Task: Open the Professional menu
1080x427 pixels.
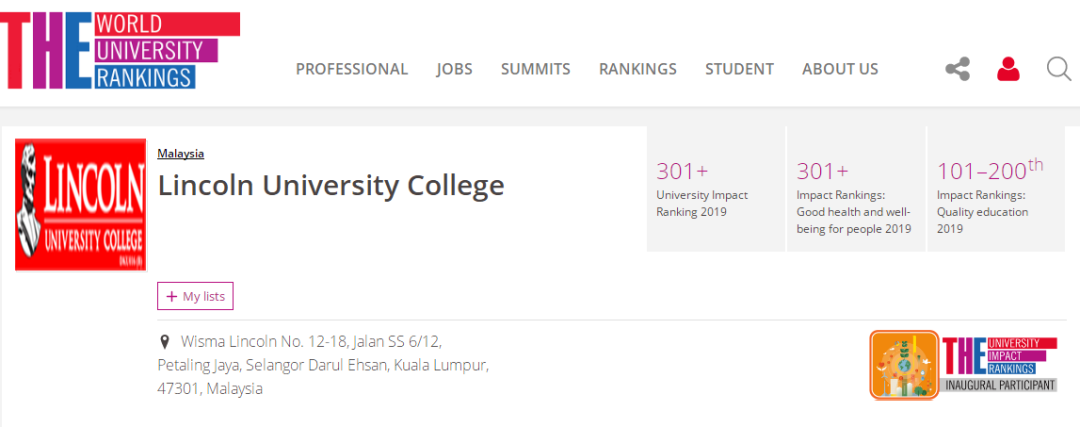Action: (352, 69)
